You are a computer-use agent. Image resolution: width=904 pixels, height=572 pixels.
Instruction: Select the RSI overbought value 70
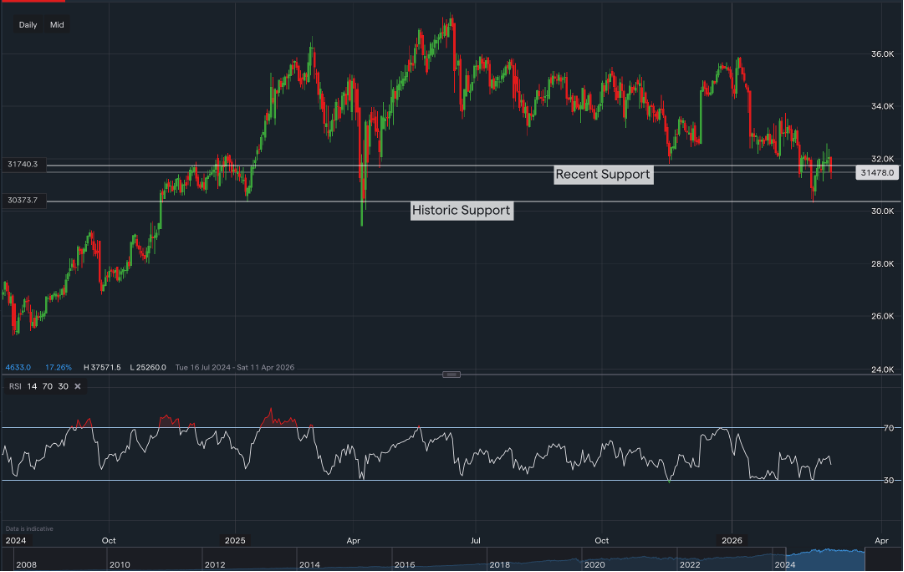[x=47, y=386]
